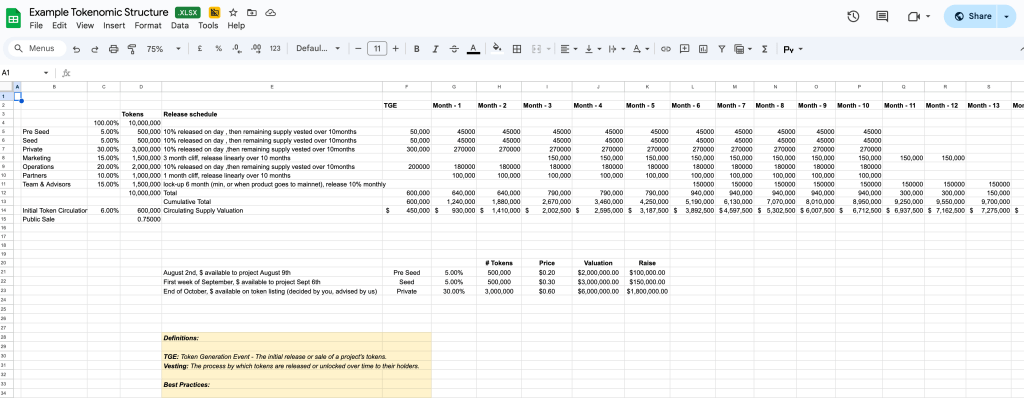Undo the last action
The height and width of the screenshot is (398, 1024).
76,48
